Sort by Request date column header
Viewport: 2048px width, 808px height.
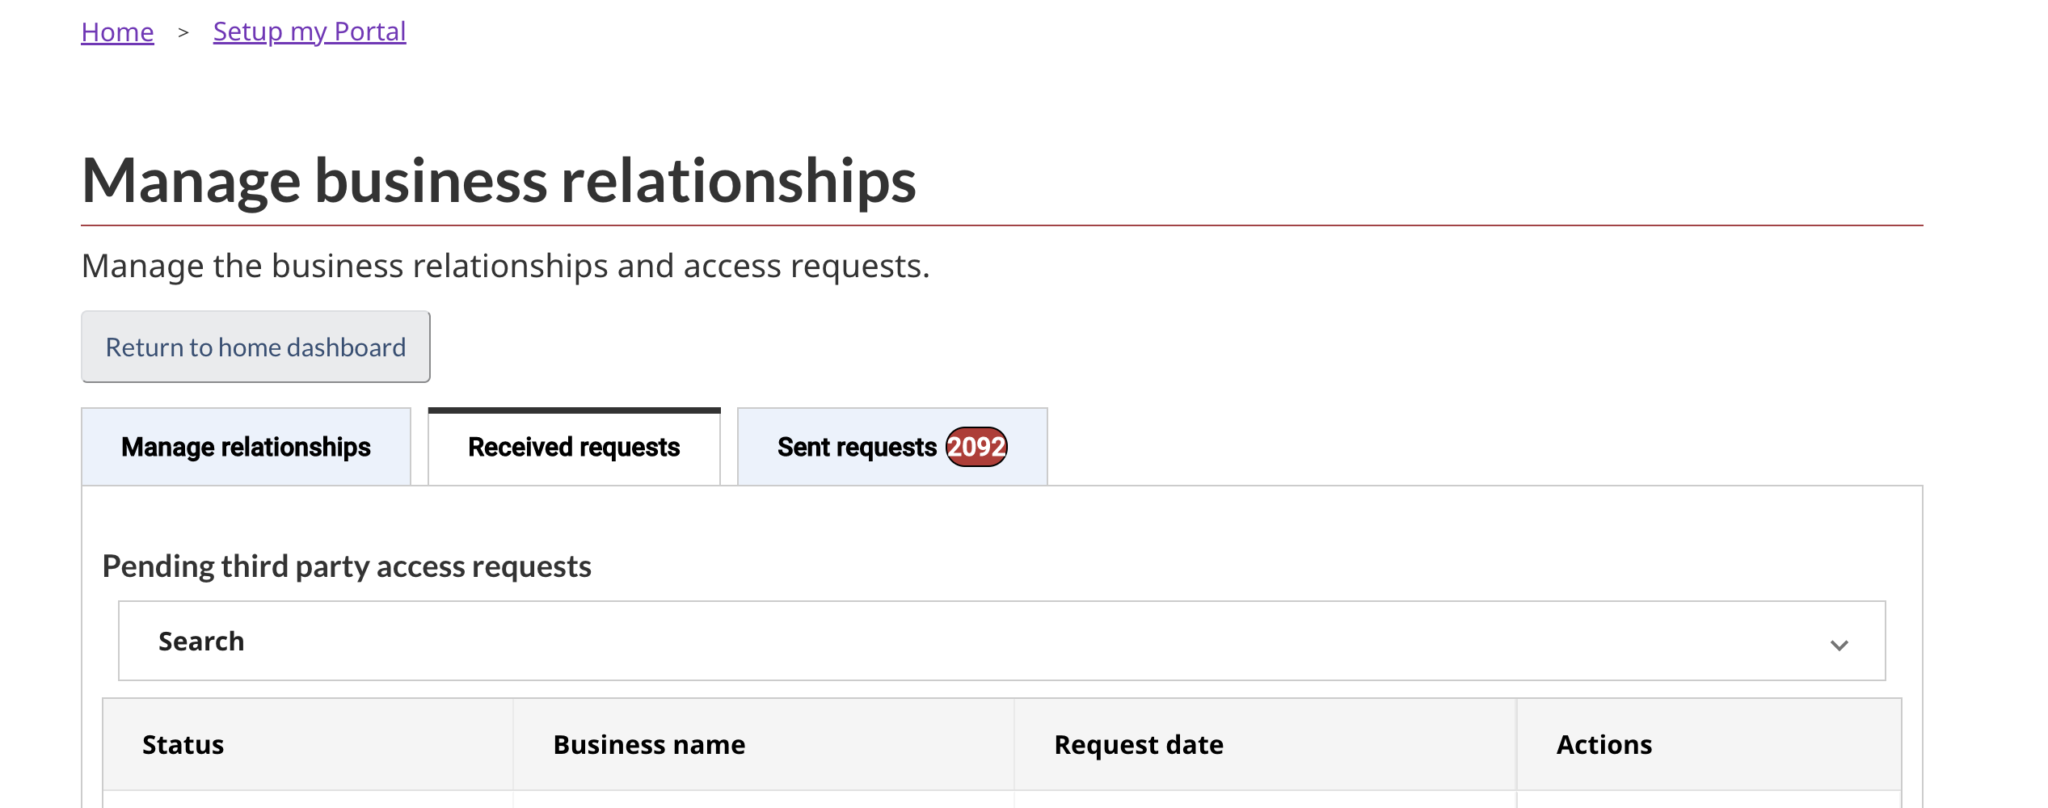[x=1138, y=745]
